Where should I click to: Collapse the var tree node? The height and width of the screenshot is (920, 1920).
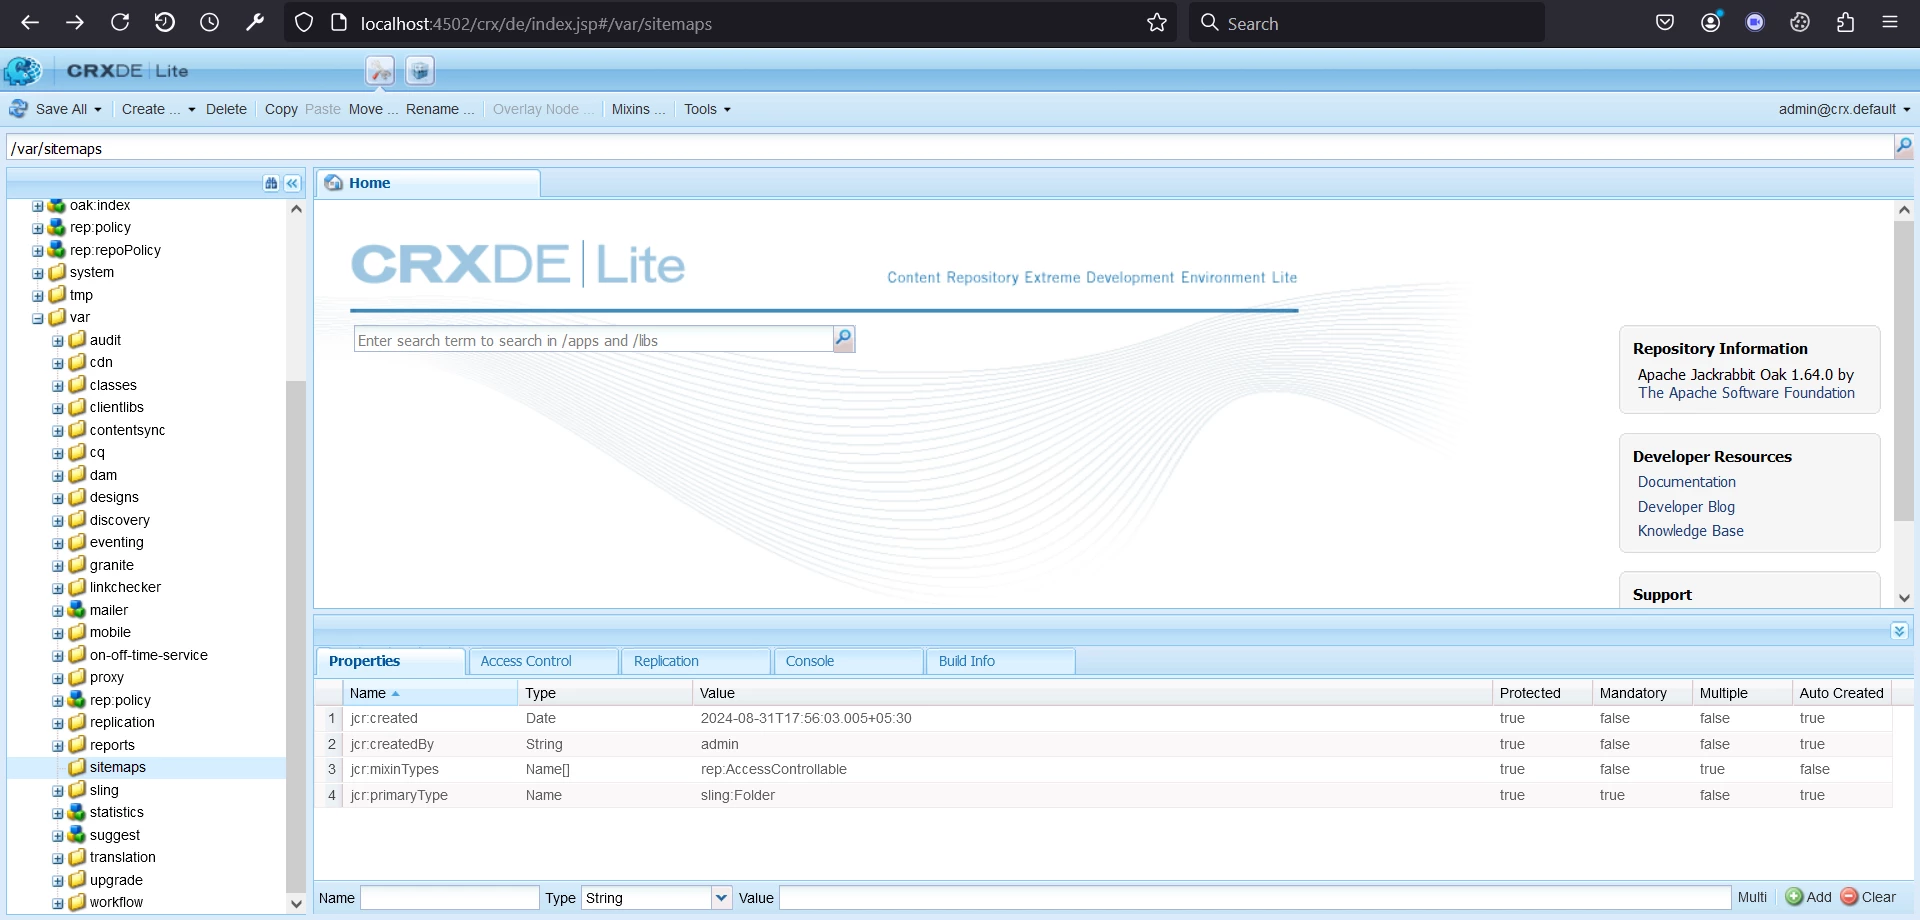pos(37,319)
